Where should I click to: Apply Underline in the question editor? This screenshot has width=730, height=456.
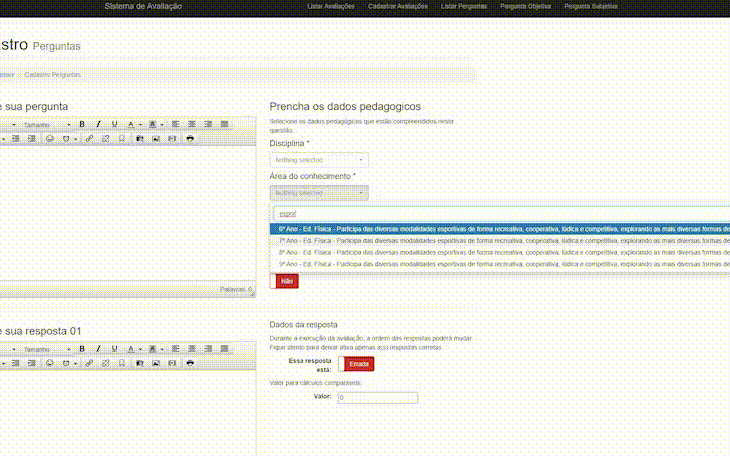[x=114, y=124]
